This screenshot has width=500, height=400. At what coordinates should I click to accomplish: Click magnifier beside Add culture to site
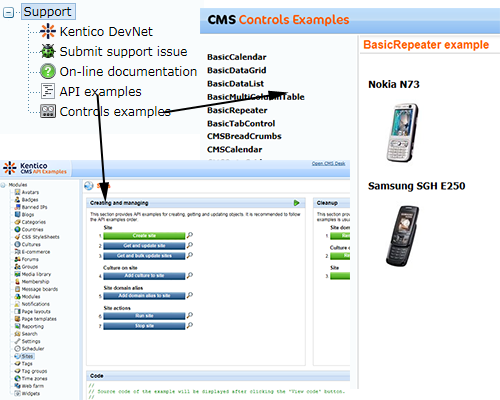tap(190, 275)
